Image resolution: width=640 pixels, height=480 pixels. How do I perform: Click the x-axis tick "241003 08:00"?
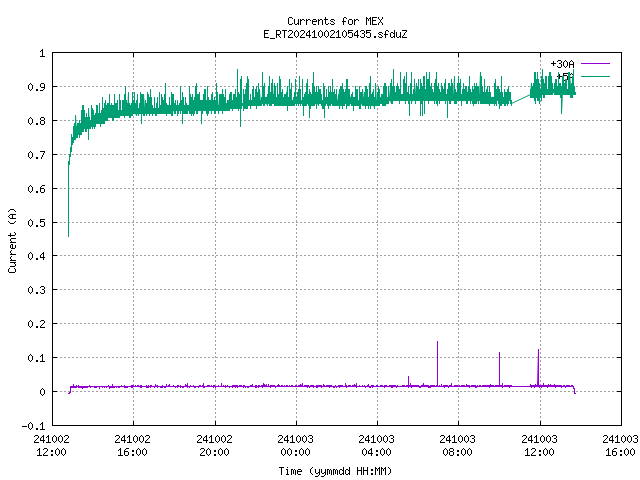pyautogui.click(x=458, y=446)
